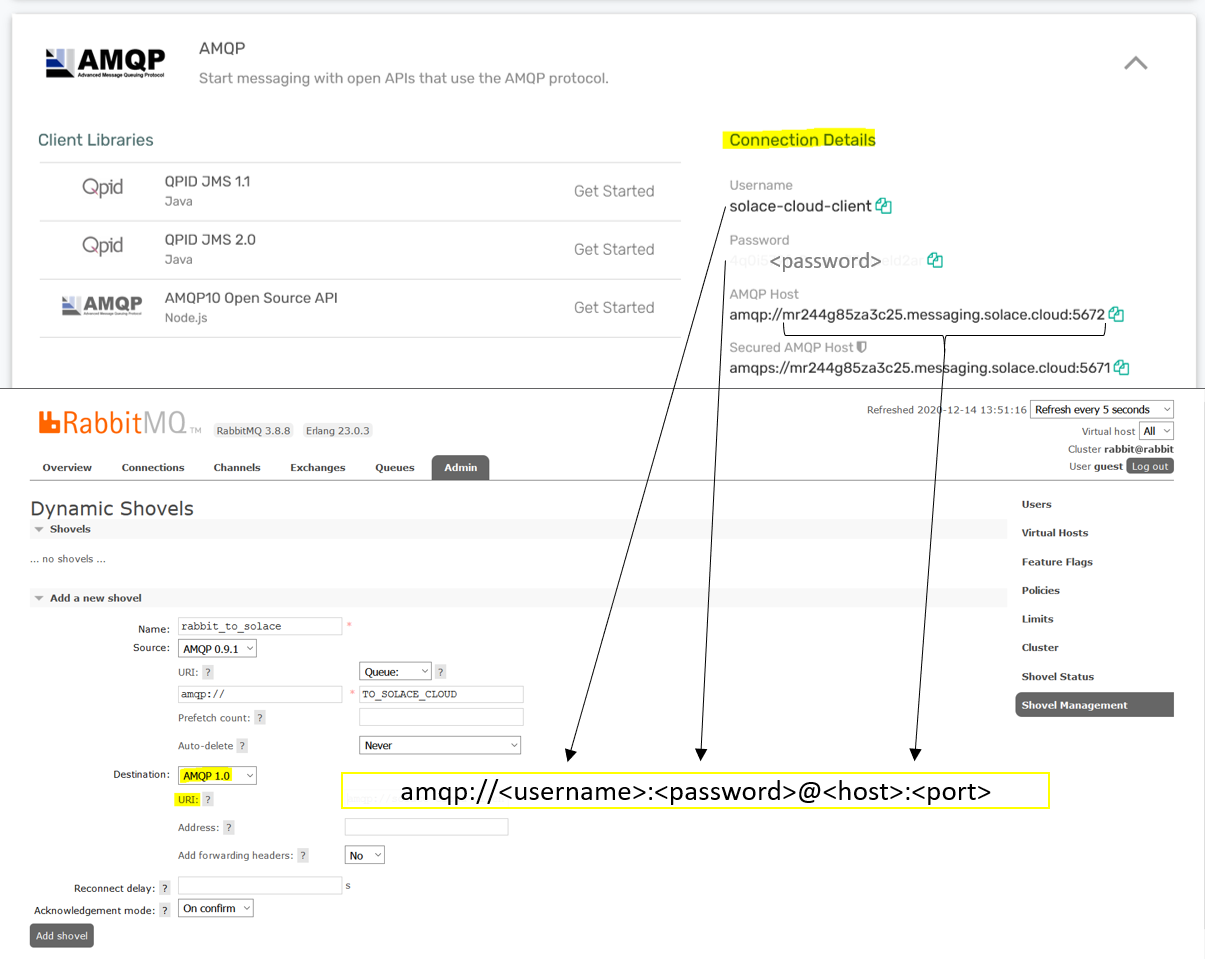Open the Connections tab
1205x959 pixels.
[x=153, y=467]
